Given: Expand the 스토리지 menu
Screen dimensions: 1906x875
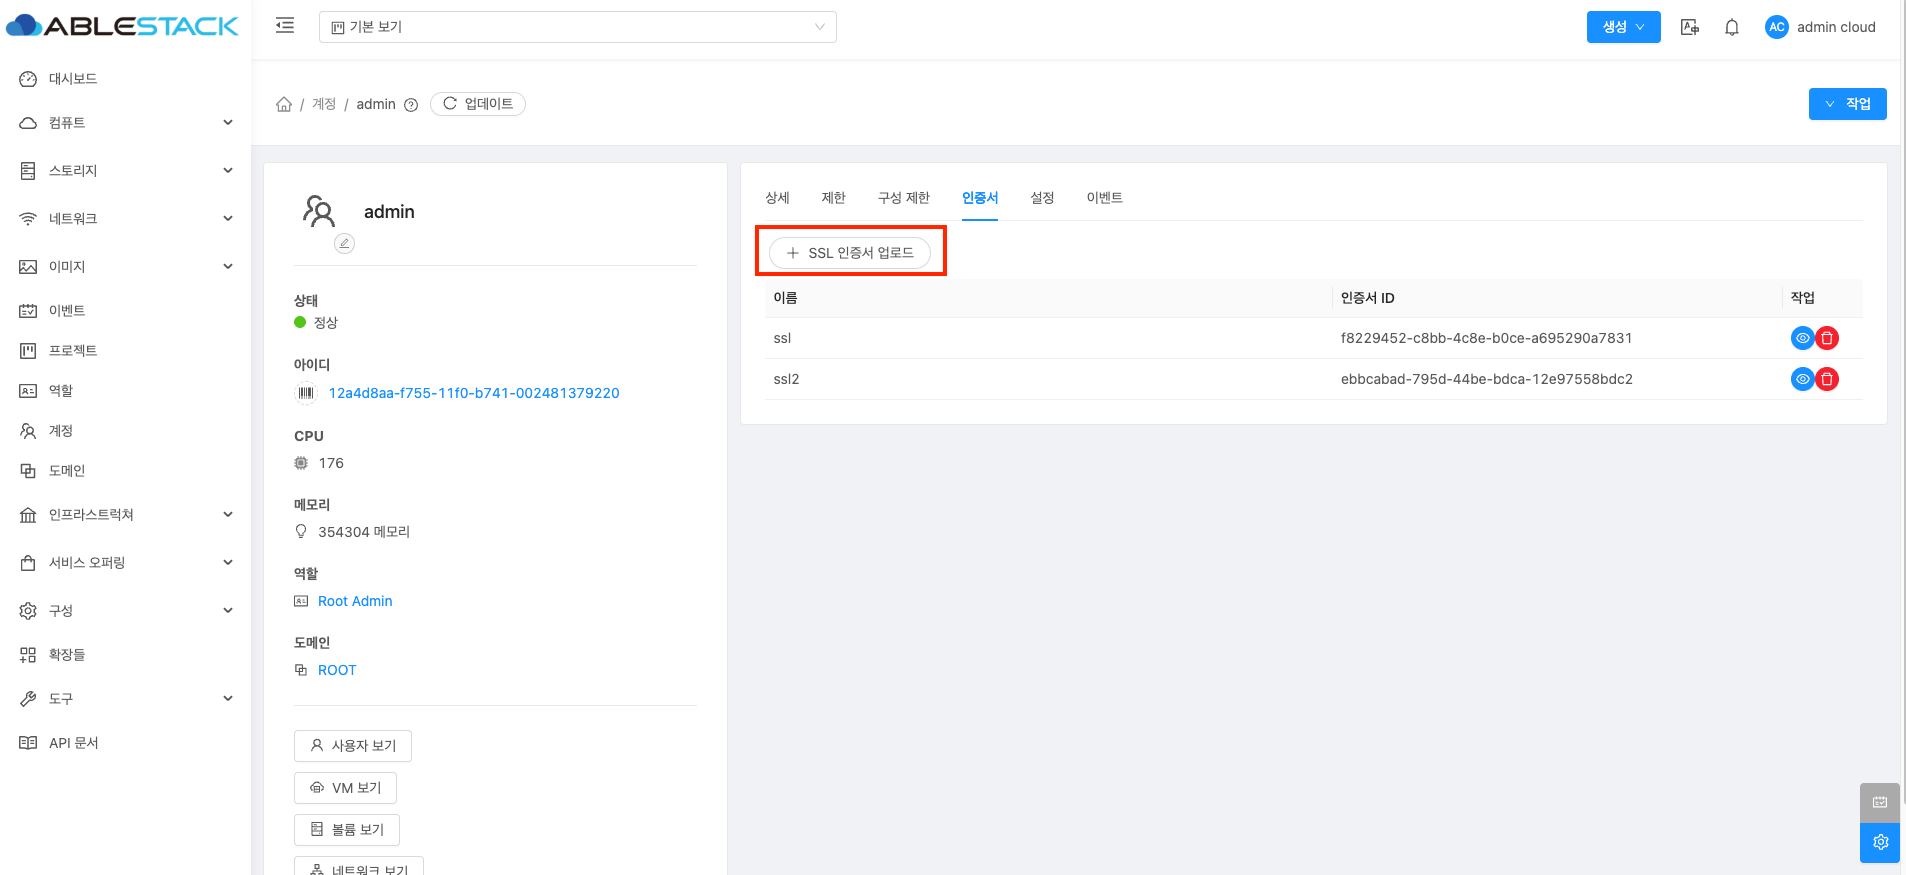Looking at the screenshot, I should pyautogui.click(x=125, y=171).
